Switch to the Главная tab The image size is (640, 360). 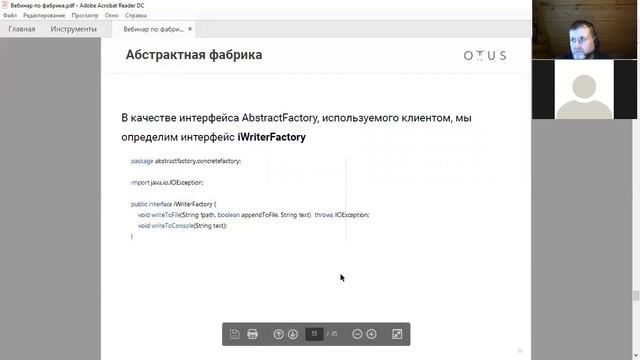click(22, 29)
